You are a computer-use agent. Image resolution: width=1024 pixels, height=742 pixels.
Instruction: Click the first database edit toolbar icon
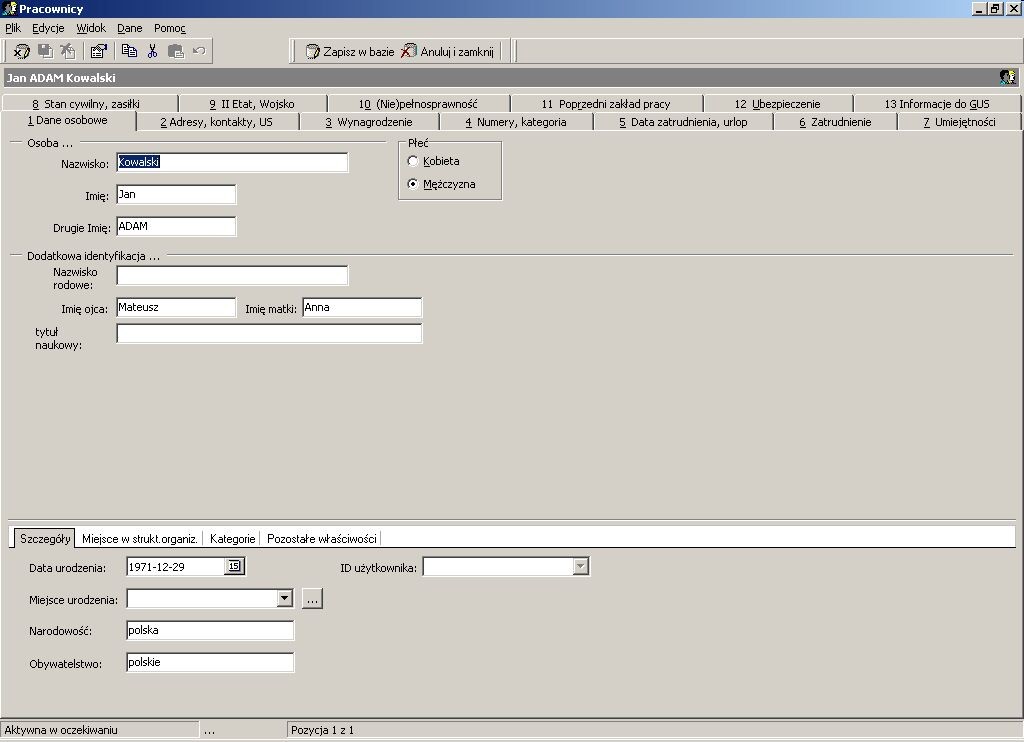click(x=22, y=51)
